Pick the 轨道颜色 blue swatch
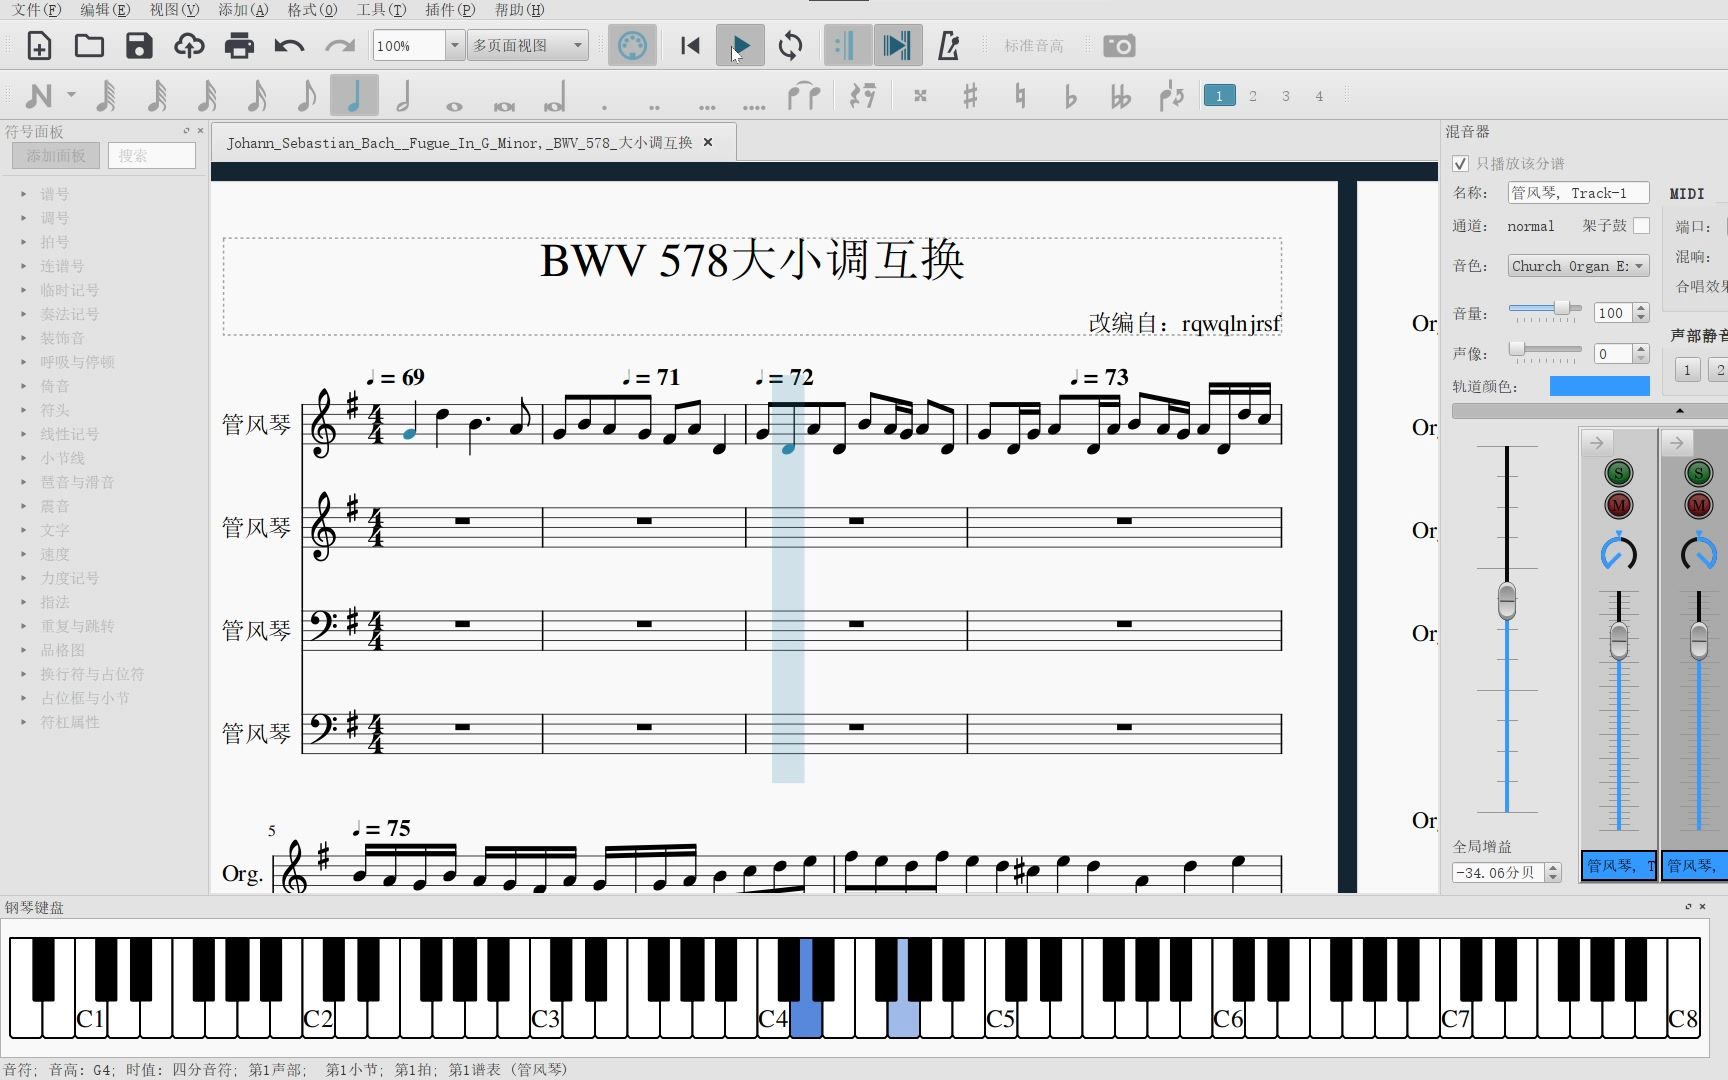The image size is (1728, 1080). (1599, 386)
